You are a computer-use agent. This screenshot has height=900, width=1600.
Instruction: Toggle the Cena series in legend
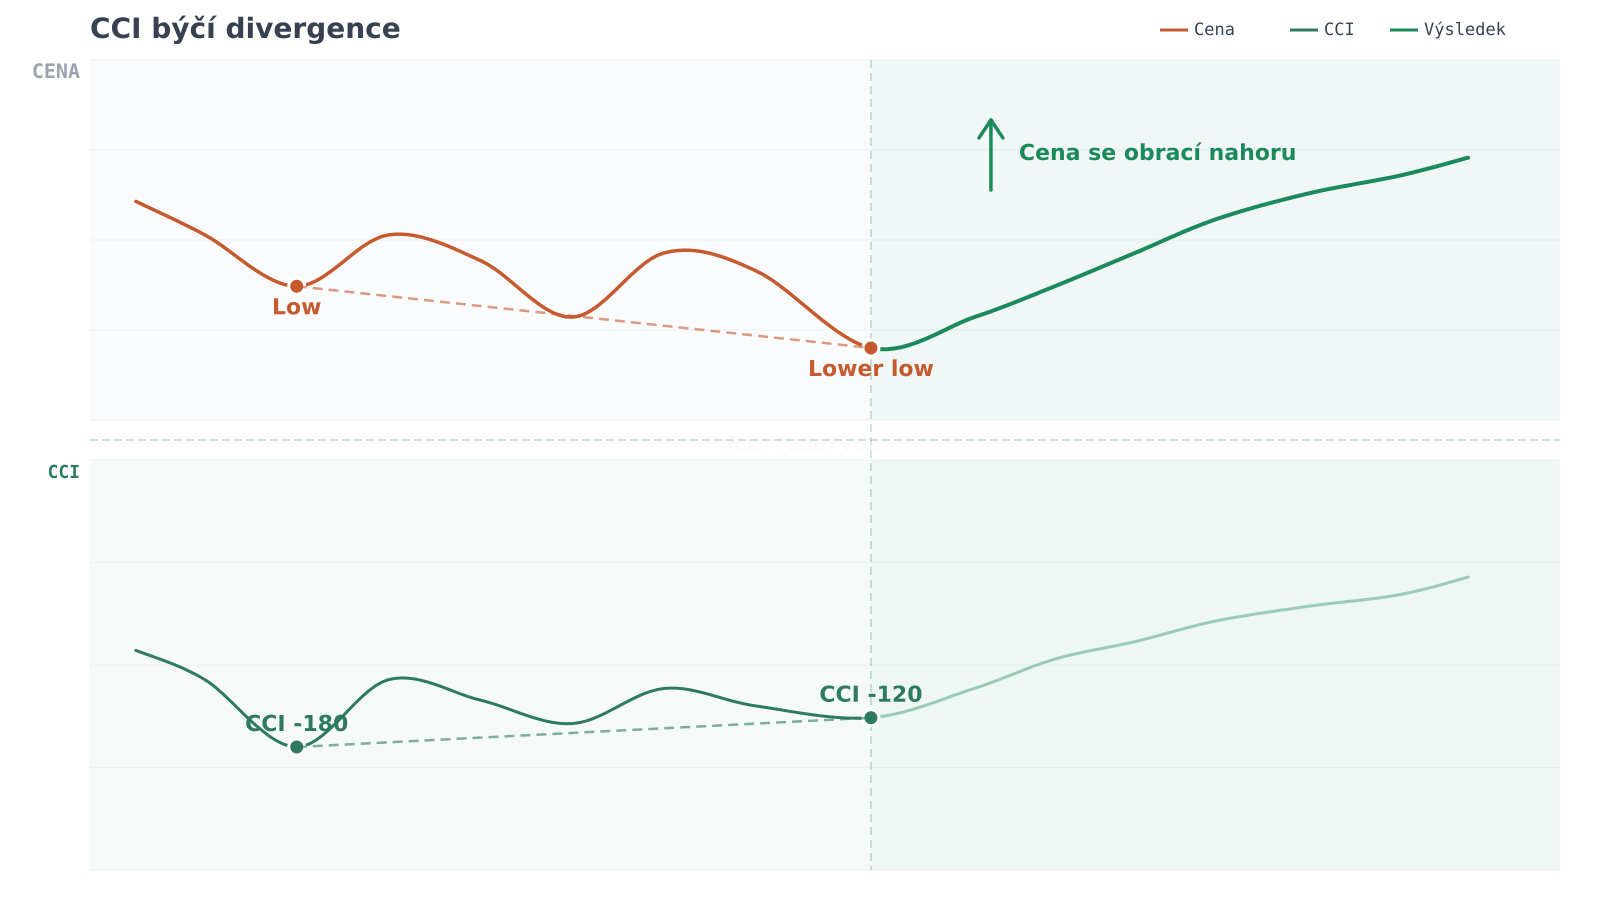[x=1214, y=30]
